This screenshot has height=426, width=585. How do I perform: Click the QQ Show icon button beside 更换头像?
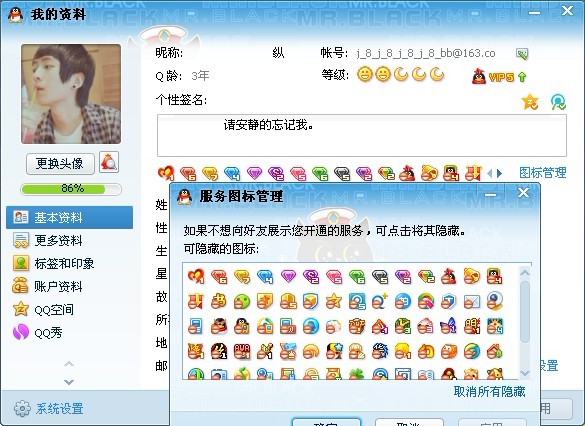109,163
